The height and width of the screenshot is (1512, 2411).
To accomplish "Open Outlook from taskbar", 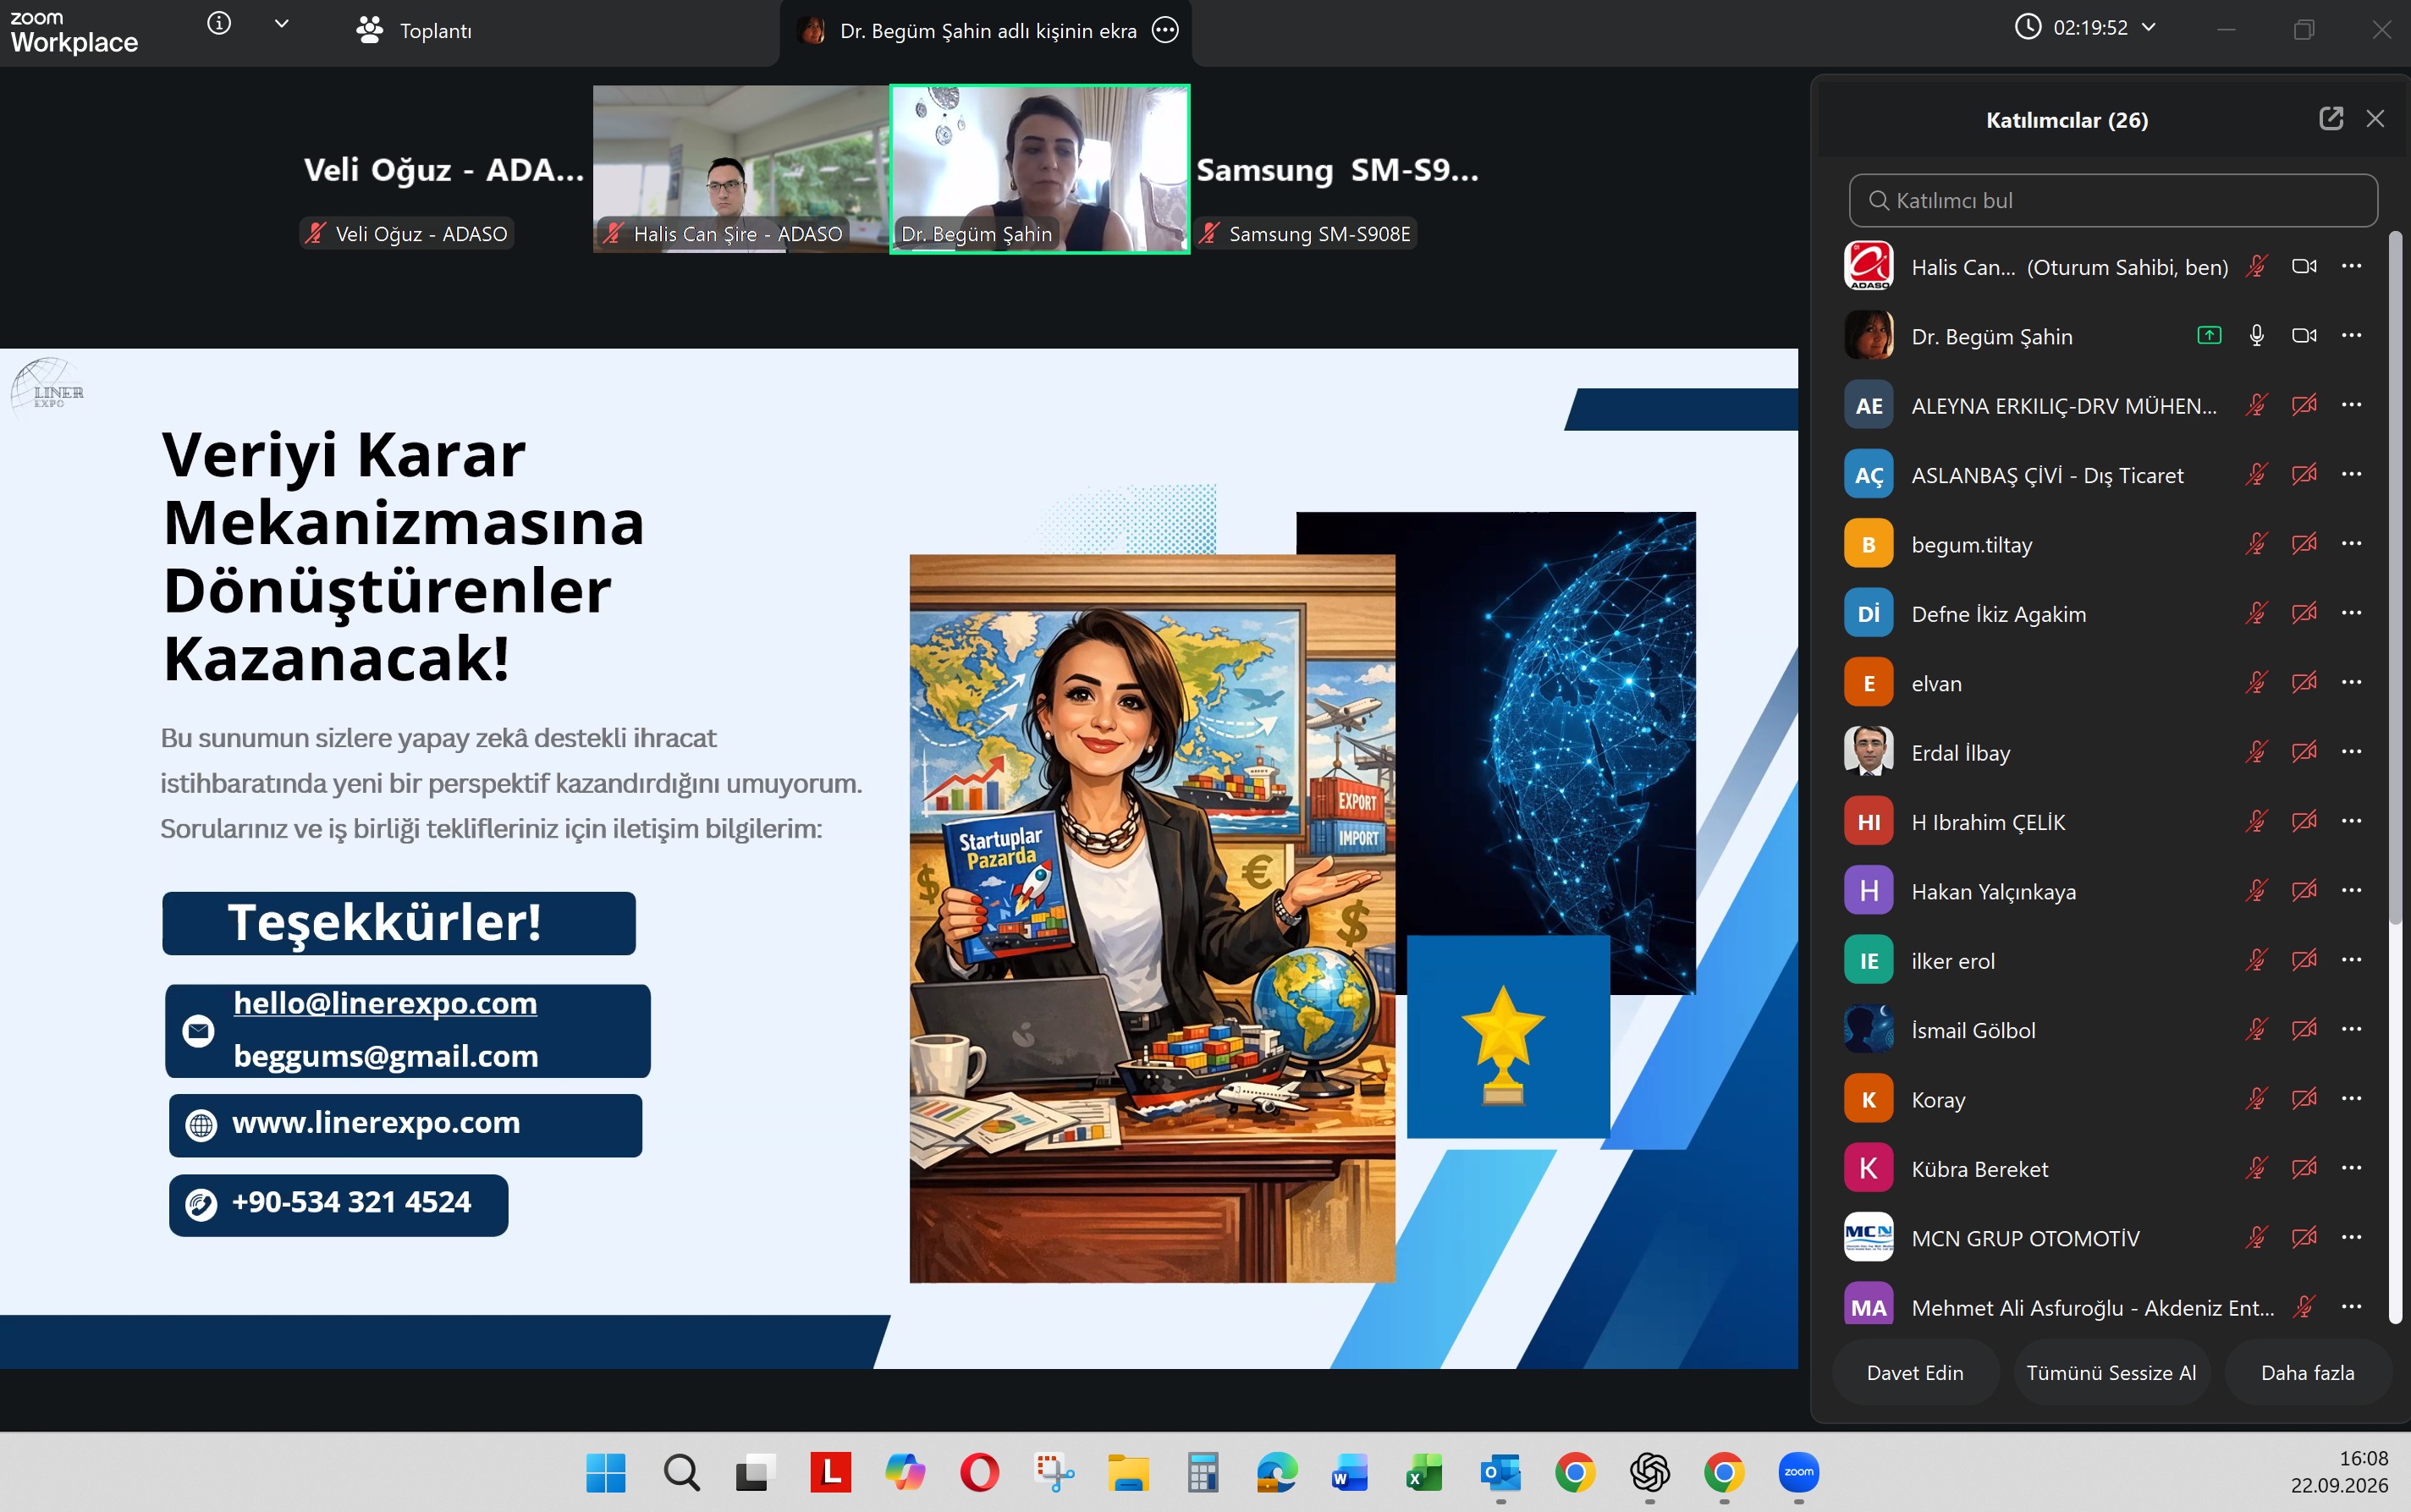I will coord(1500,1473).
